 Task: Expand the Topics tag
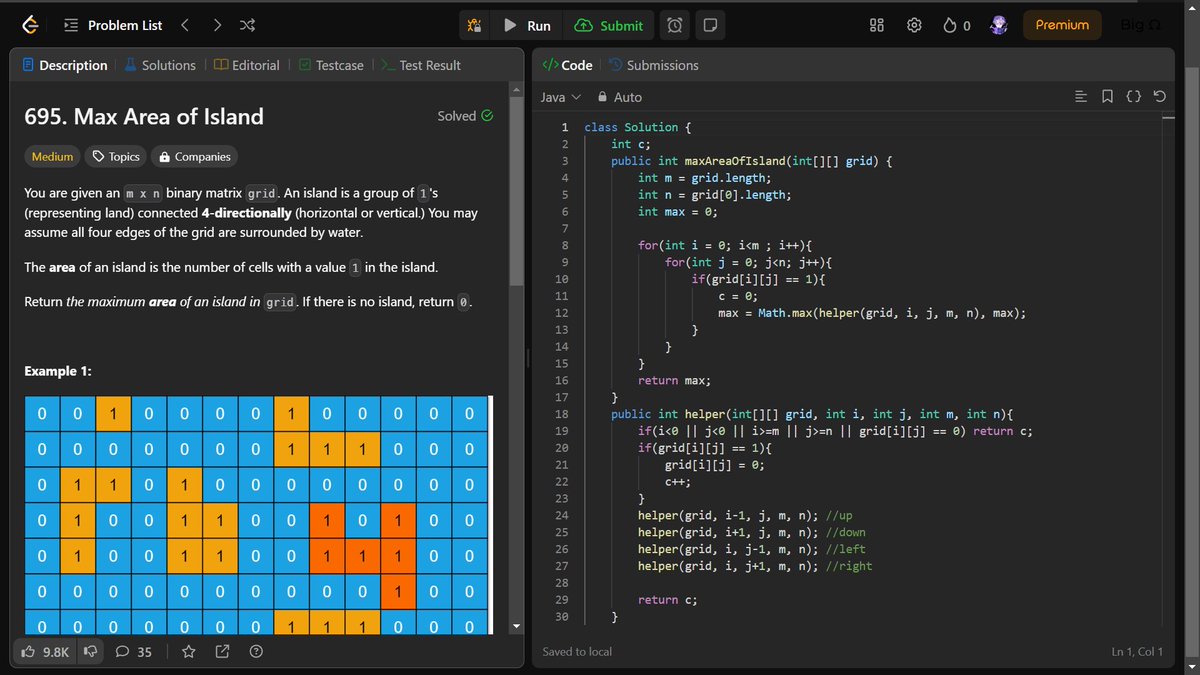tap(115, 157)
